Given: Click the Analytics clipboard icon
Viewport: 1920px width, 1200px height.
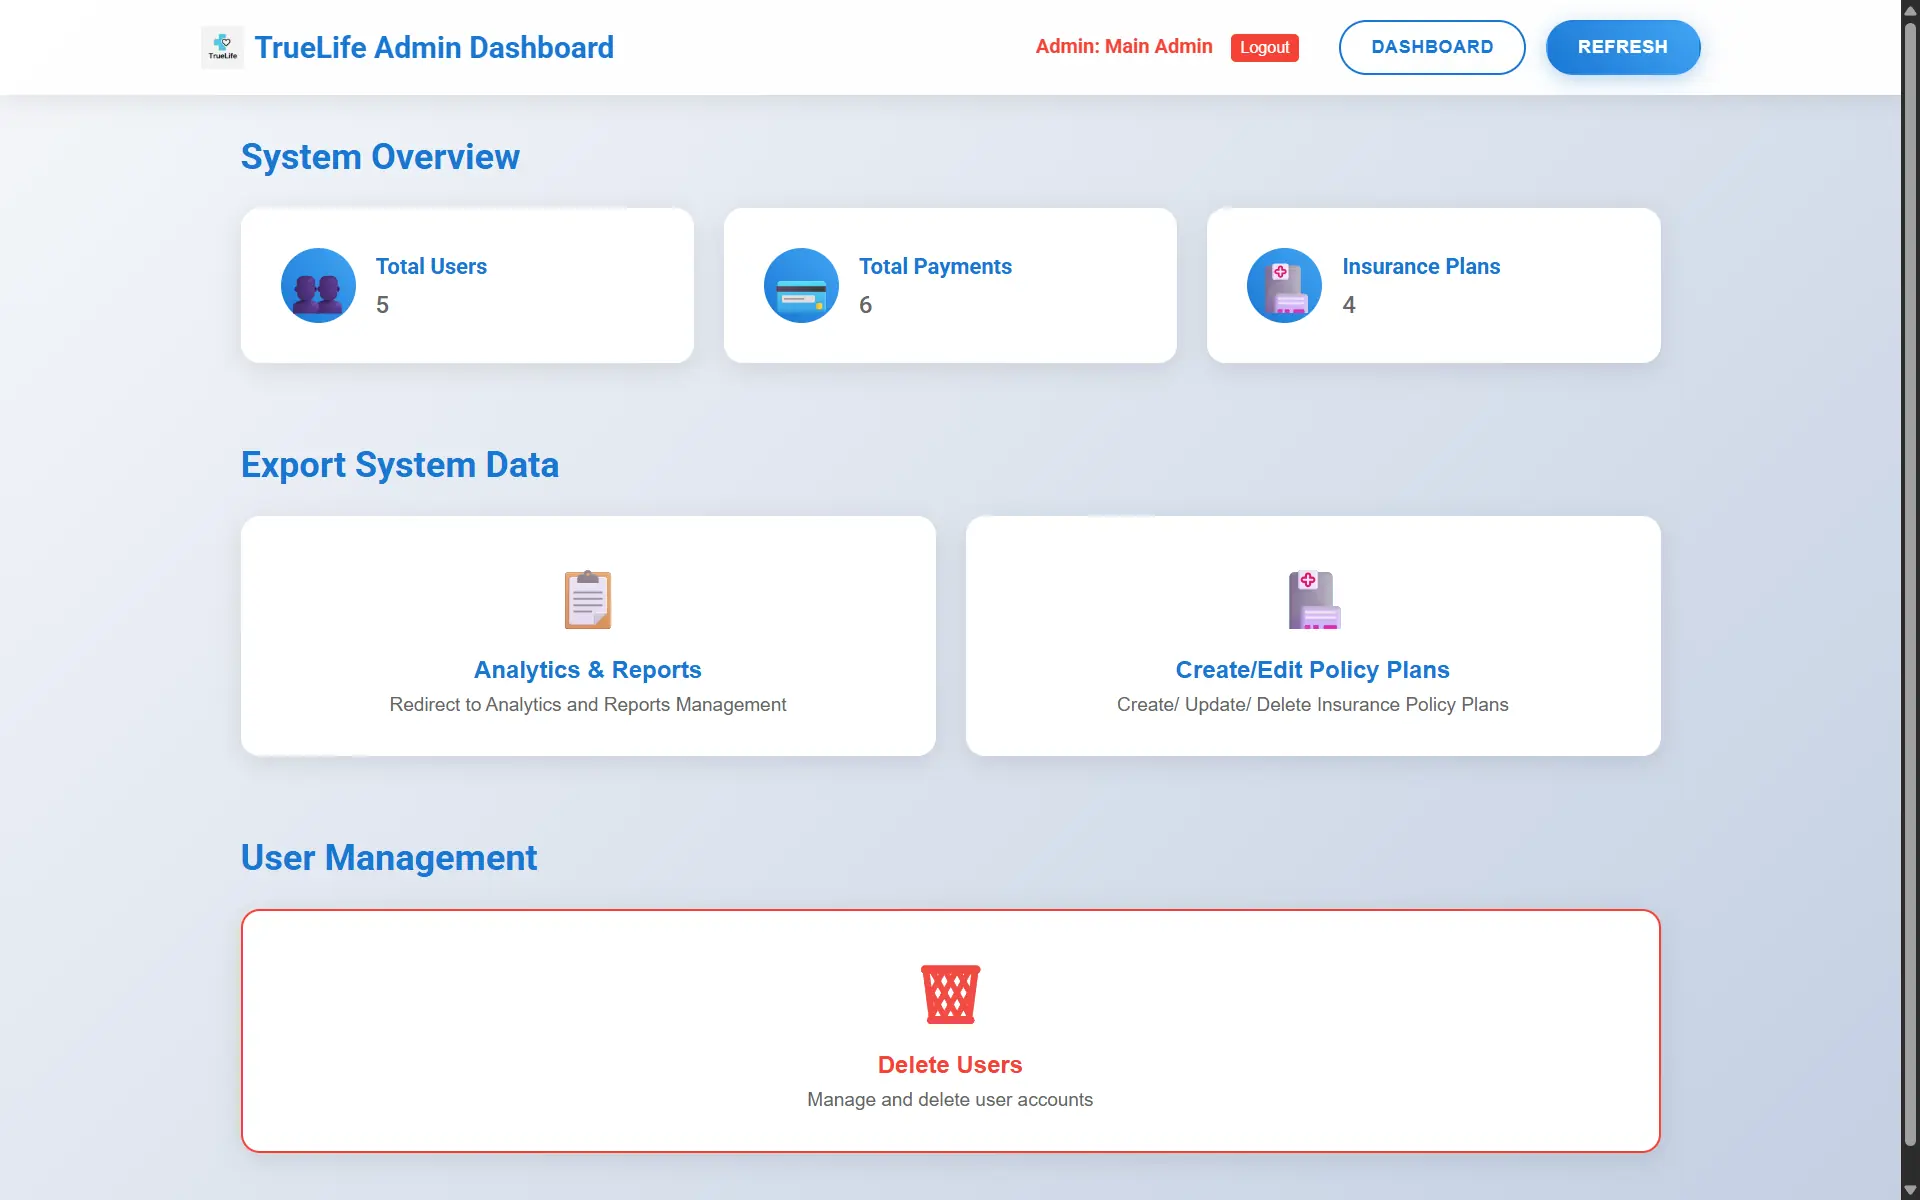Looking at the screenshot, I should tap(588, 599).
